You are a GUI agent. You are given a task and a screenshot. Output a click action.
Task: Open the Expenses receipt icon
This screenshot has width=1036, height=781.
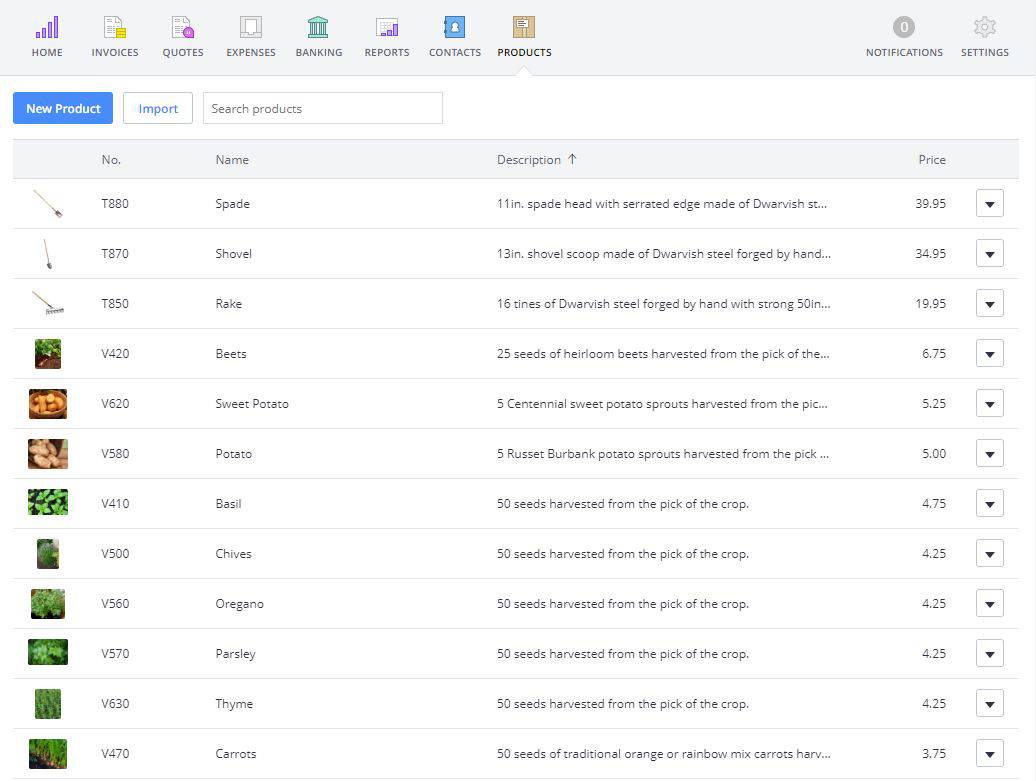coord(251,27)
